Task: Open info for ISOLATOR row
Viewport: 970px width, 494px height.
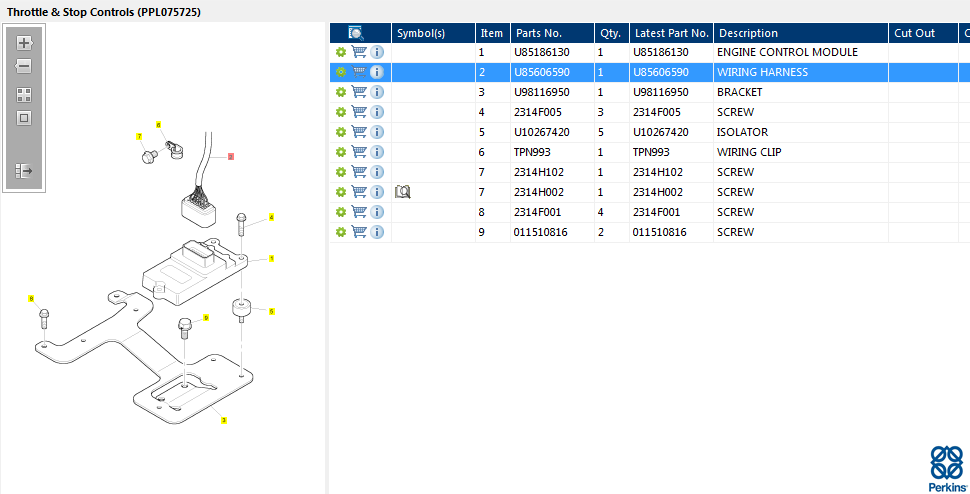Action: (377, 132)
